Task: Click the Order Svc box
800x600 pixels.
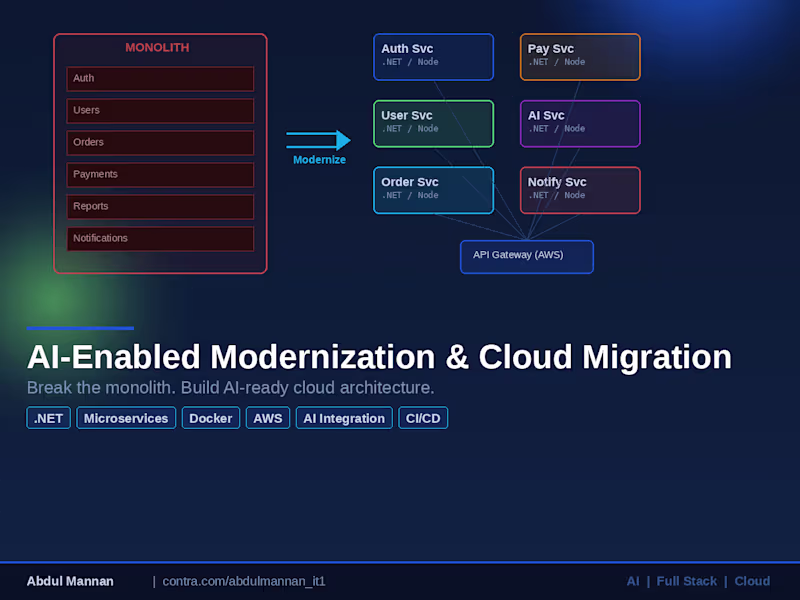Action: click(x=434, y=190)
